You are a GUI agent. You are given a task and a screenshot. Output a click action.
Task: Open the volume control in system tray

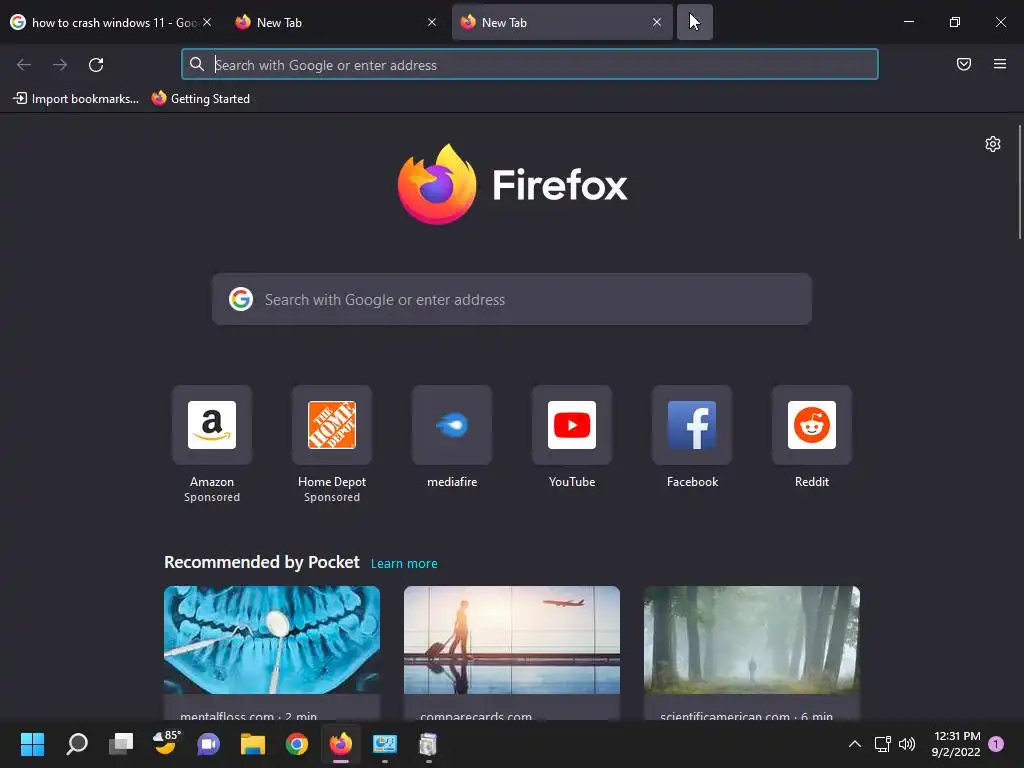click(x=906, y=744)
